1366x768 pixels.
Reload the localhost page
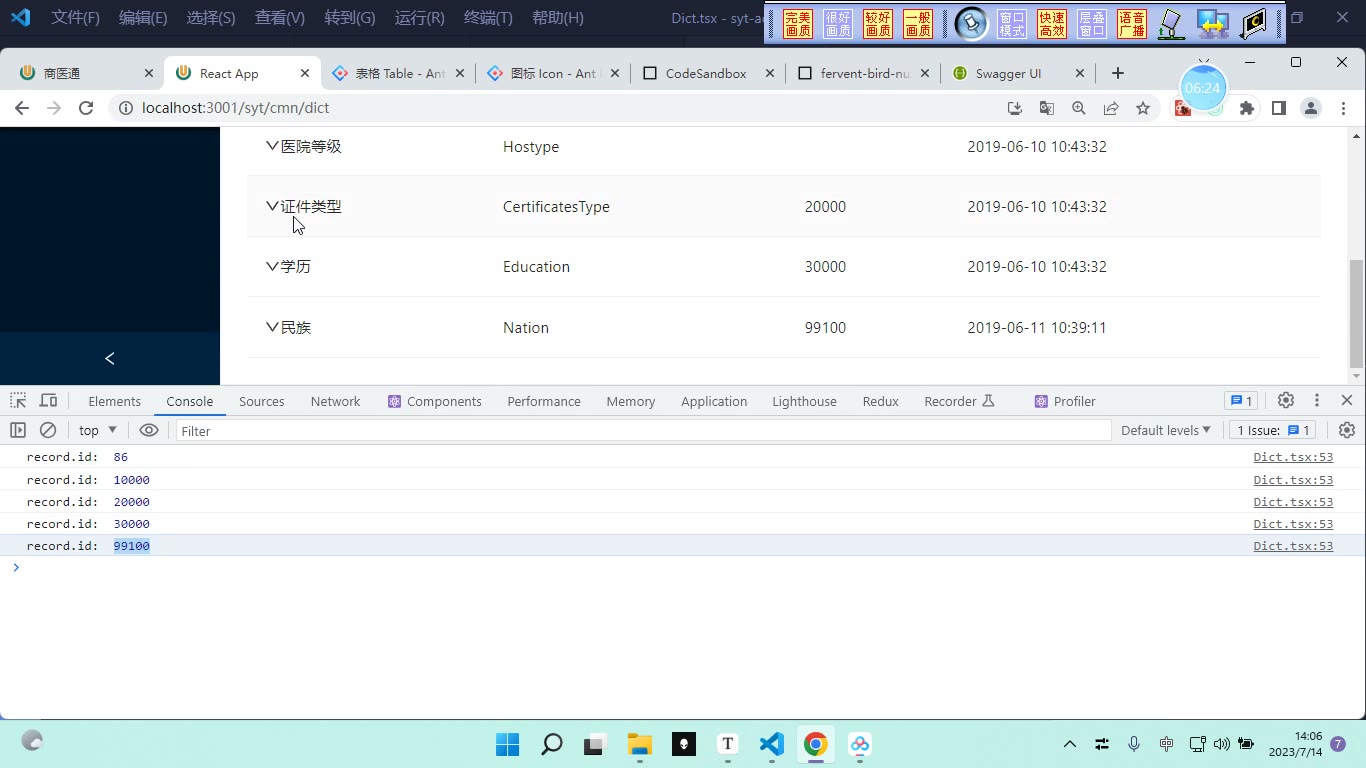[86, 108]
